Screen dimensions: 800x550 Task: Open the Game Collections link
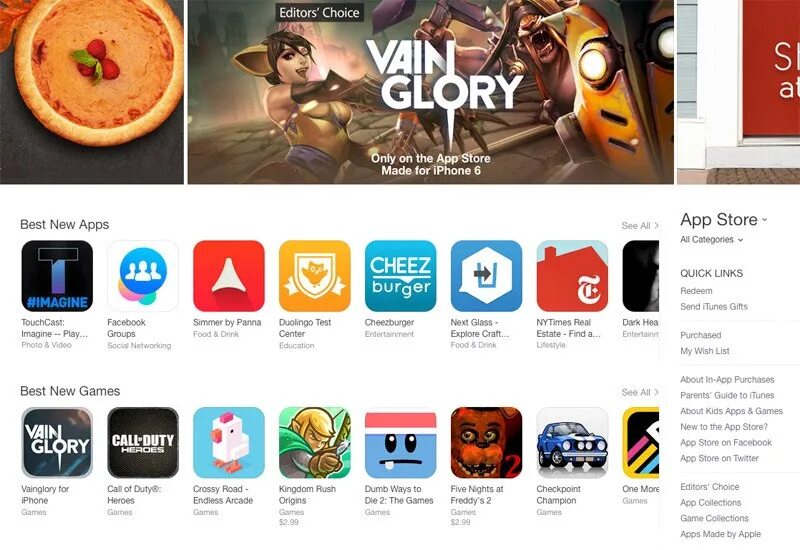(714, 518)
